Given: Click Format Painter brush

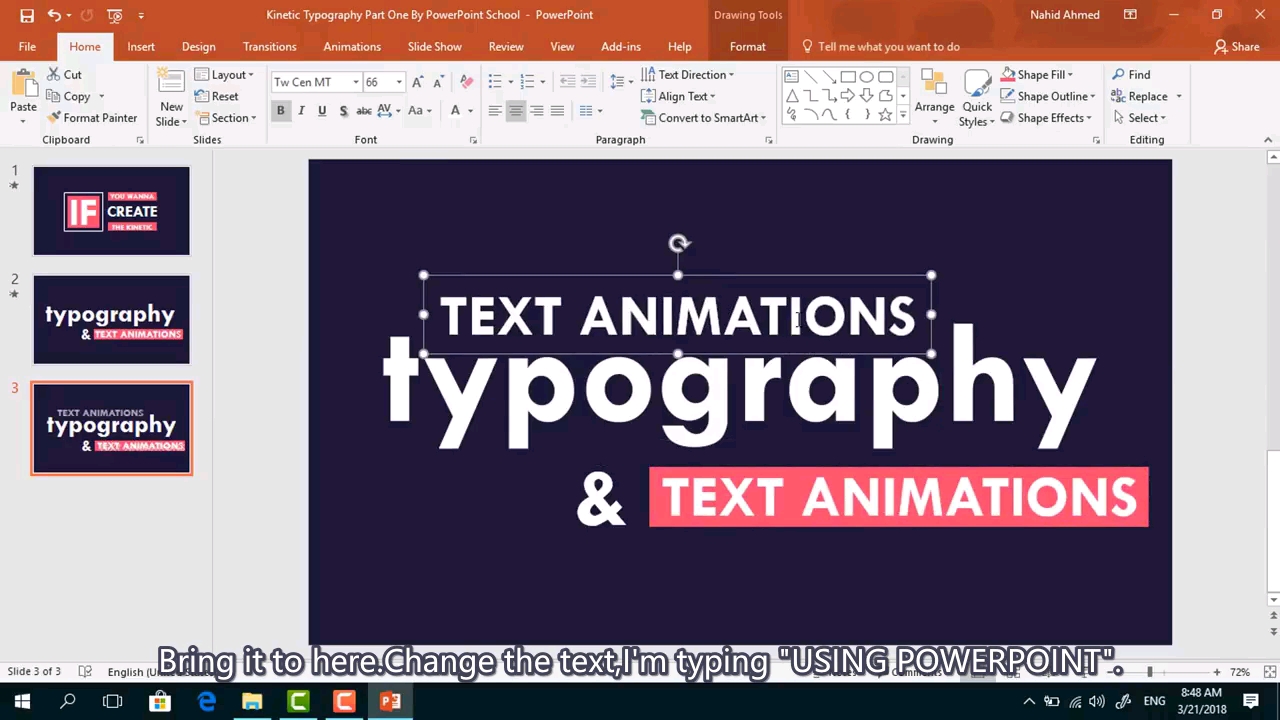Looking at the screenshot, I should [92, 118].
